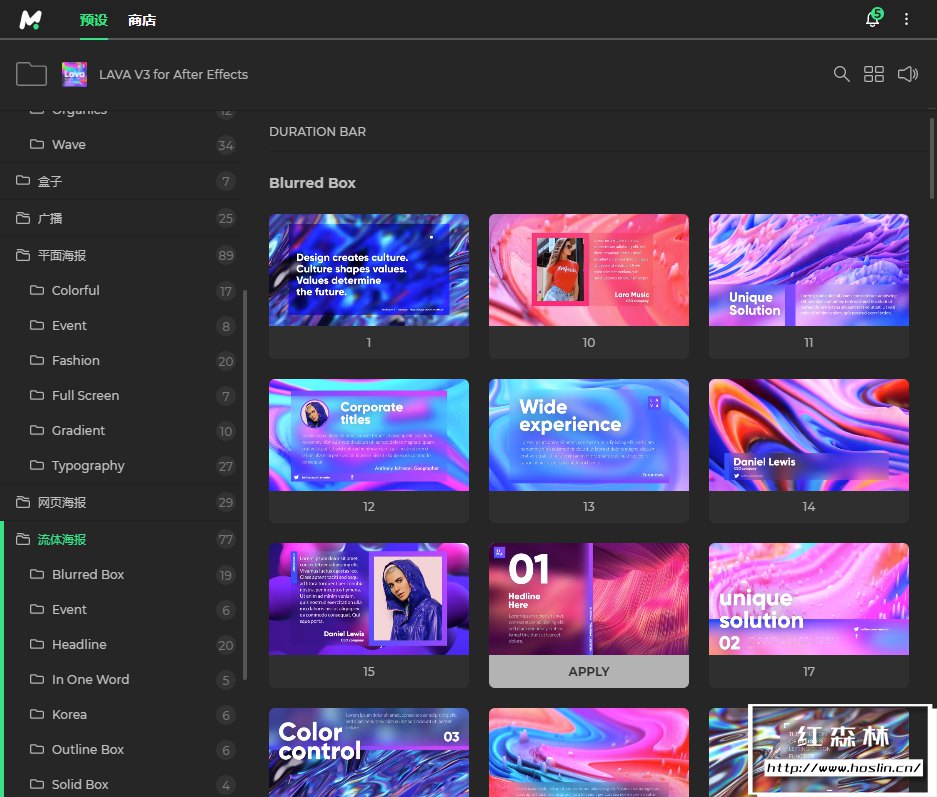The height and width of the screenshot is (797, 937).
Task: Click the folder icon next to Typography
Action: (x=37, y=465)
